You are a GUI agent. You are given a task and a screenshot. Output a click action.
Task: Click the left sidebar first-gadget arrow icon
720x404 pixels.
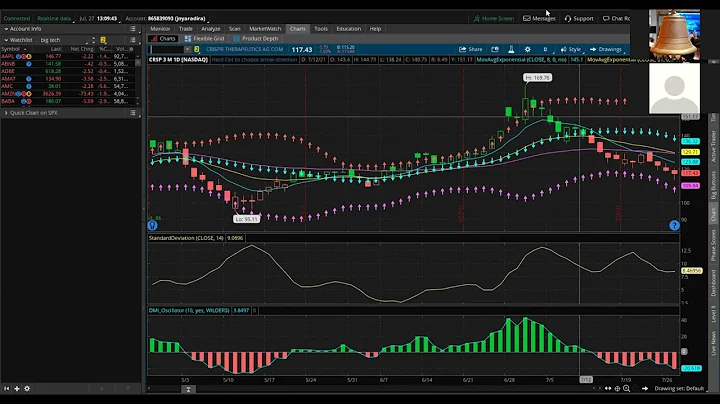[6, 388]
